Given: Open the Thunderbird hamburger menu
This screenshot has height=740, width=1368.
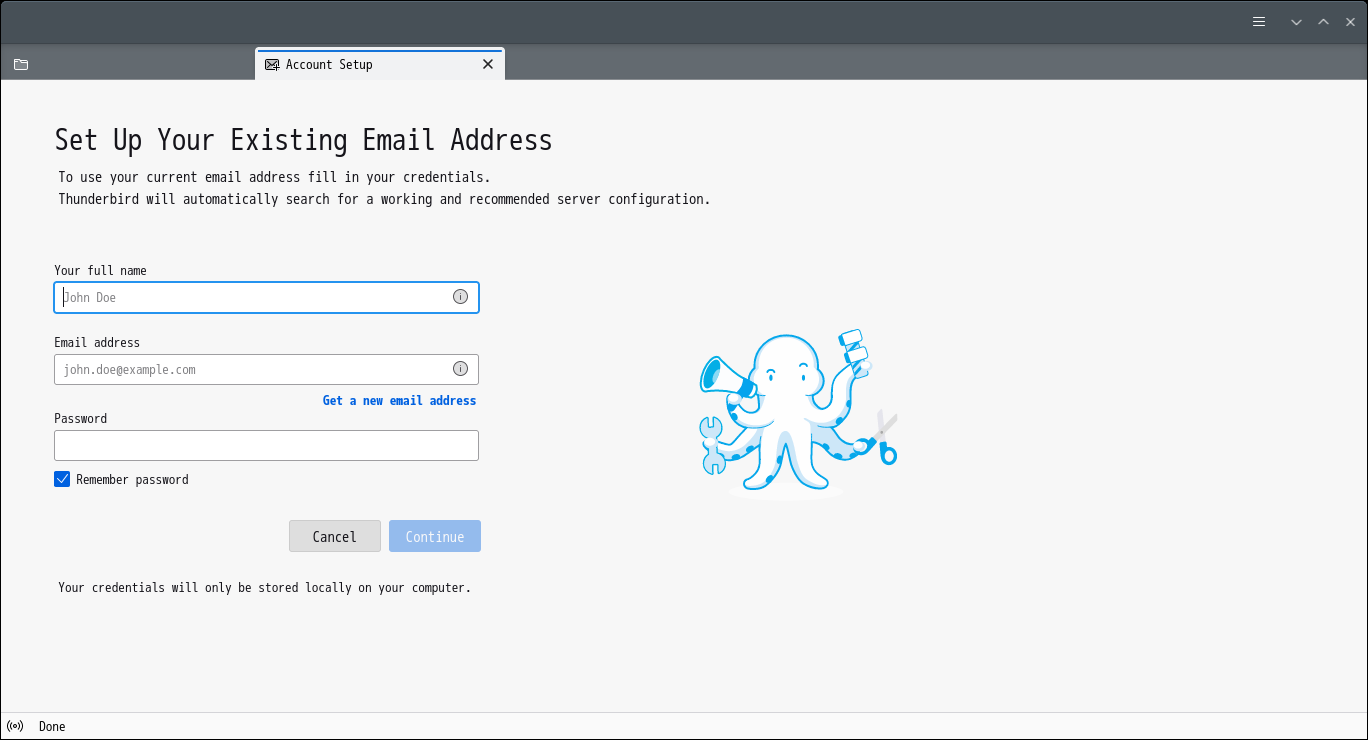Looking at the screenshot, I should [x=1259, y=22].
